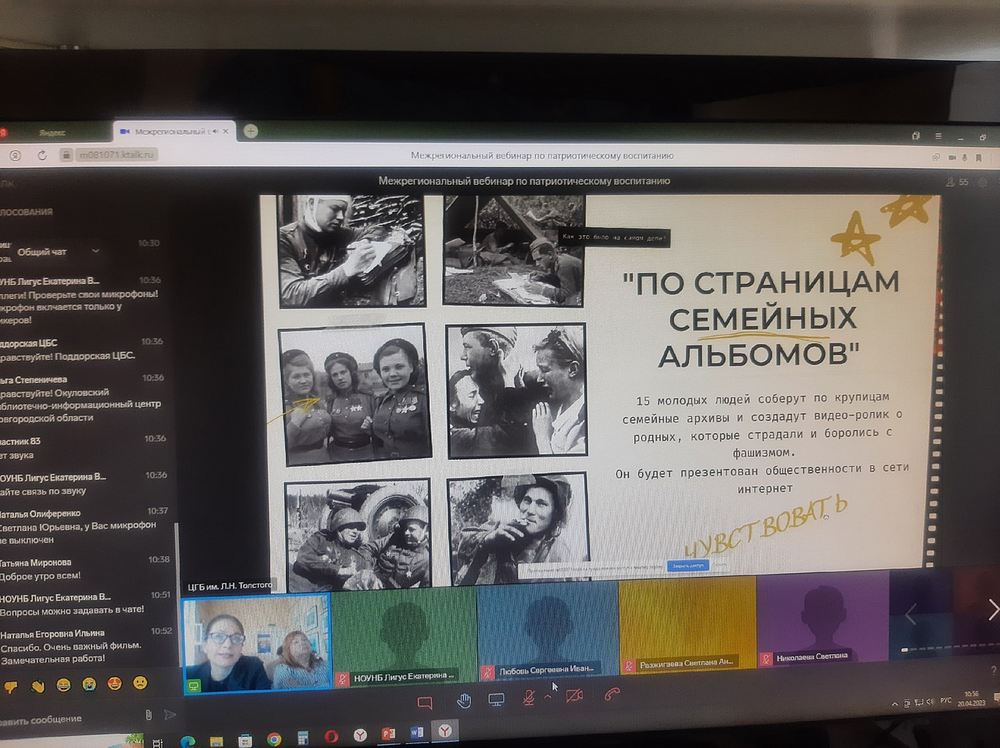Leave the call with red phone icon
This screenshot has height=748, width=1000.
point(612,696)
